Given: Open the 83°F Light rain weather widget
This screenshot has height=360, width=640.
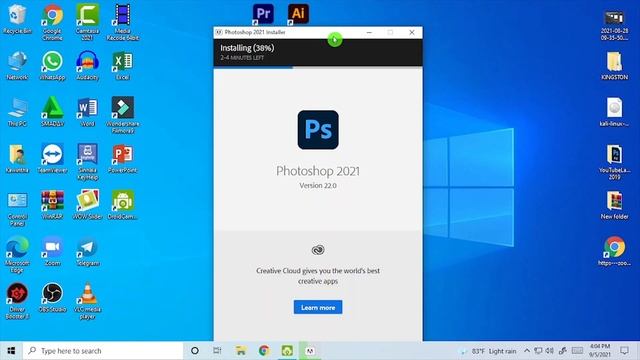Looking at the screenshot, I should 488,351.
